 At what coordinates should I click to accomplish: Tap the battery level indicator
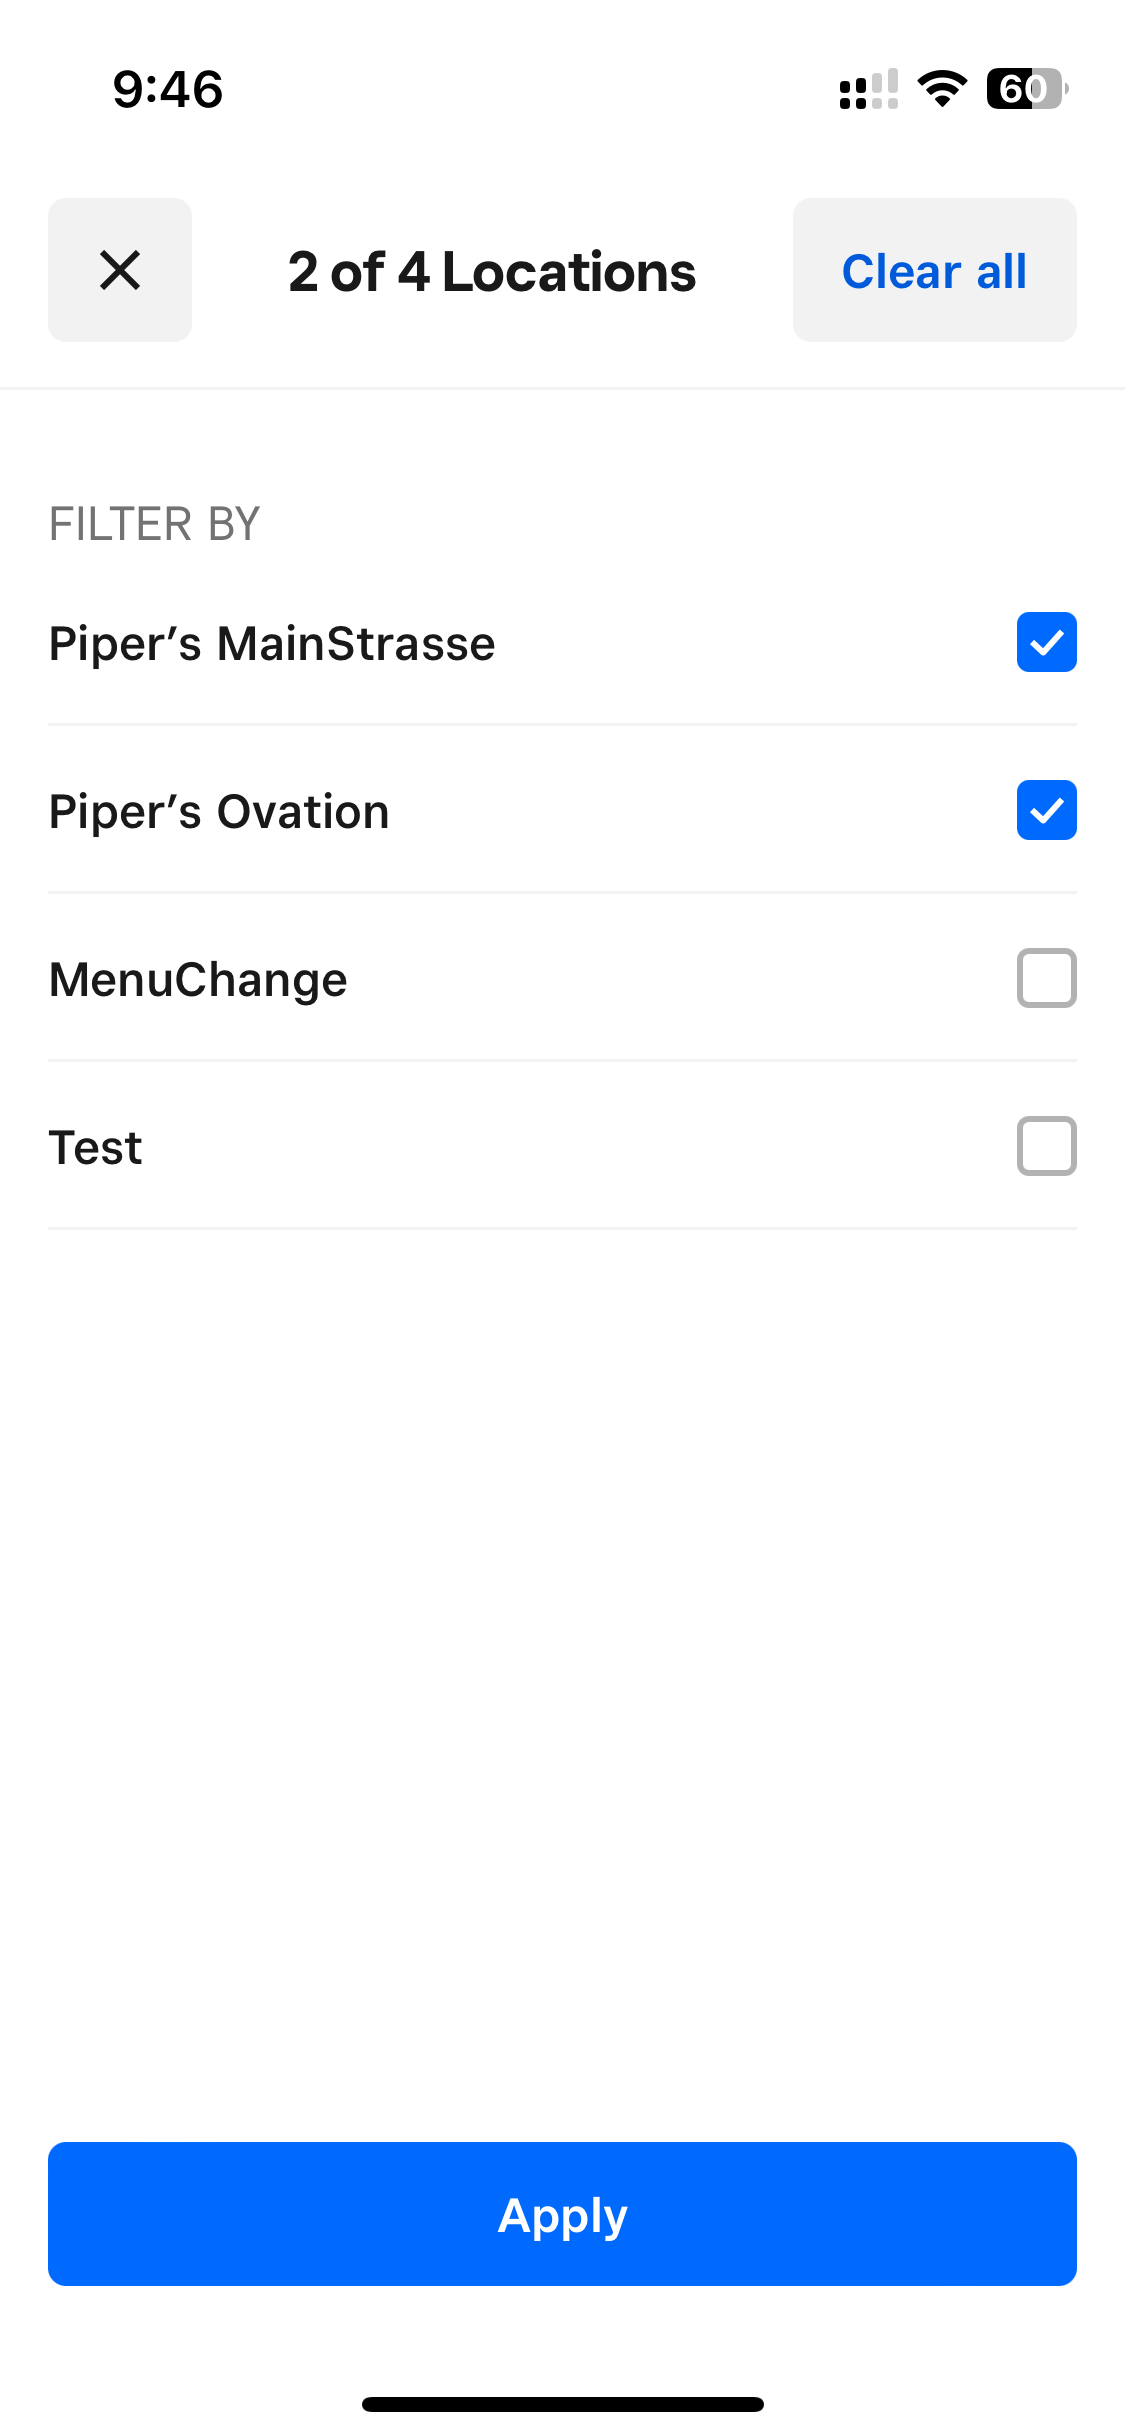click(x=1026, y=89)
